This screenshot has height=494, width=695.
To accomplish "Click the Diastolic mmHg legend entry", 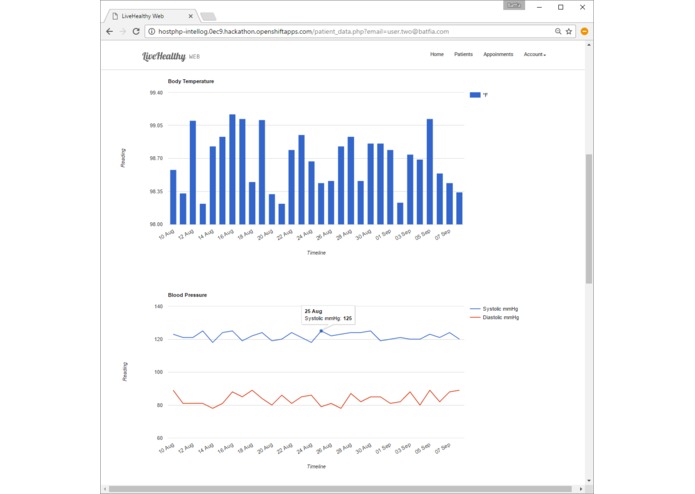I will click(494, 317).
